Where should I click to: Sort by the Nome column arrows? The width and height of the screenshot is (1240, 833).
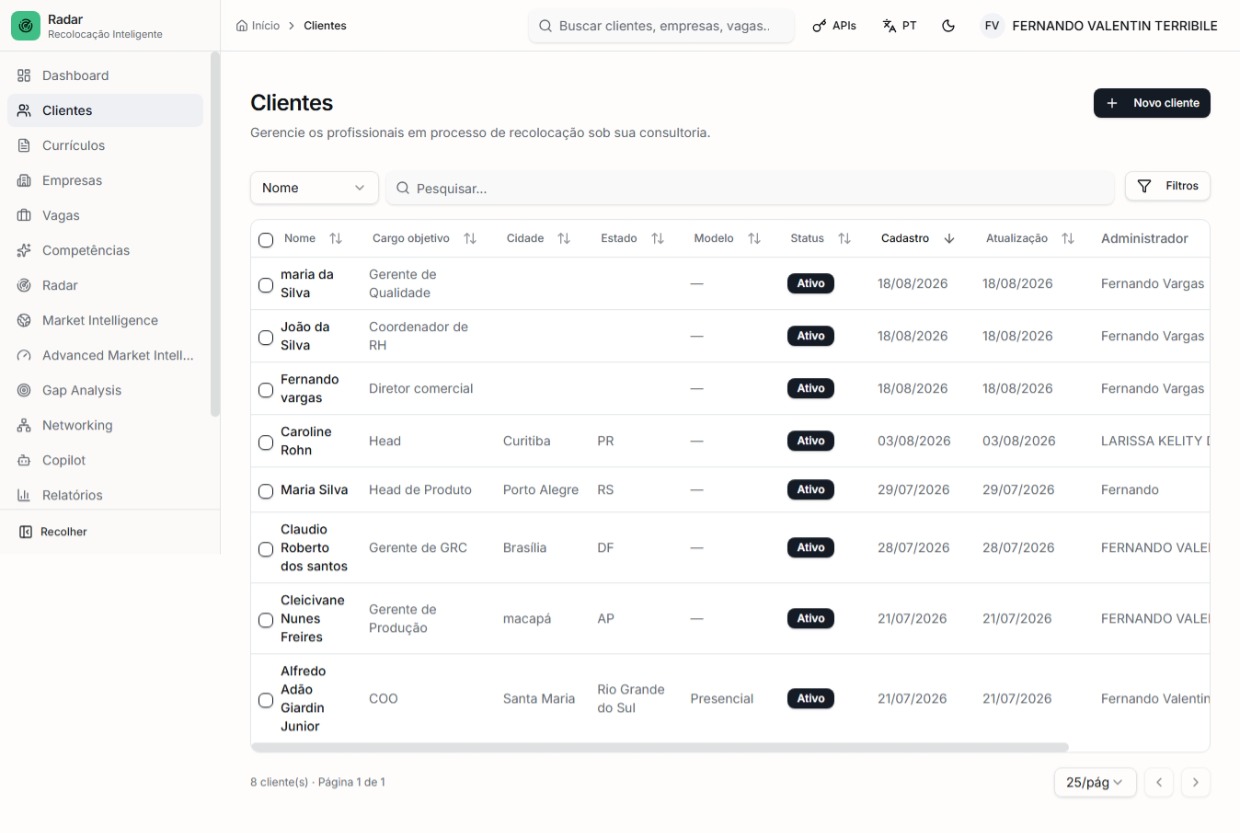[336, 239]
